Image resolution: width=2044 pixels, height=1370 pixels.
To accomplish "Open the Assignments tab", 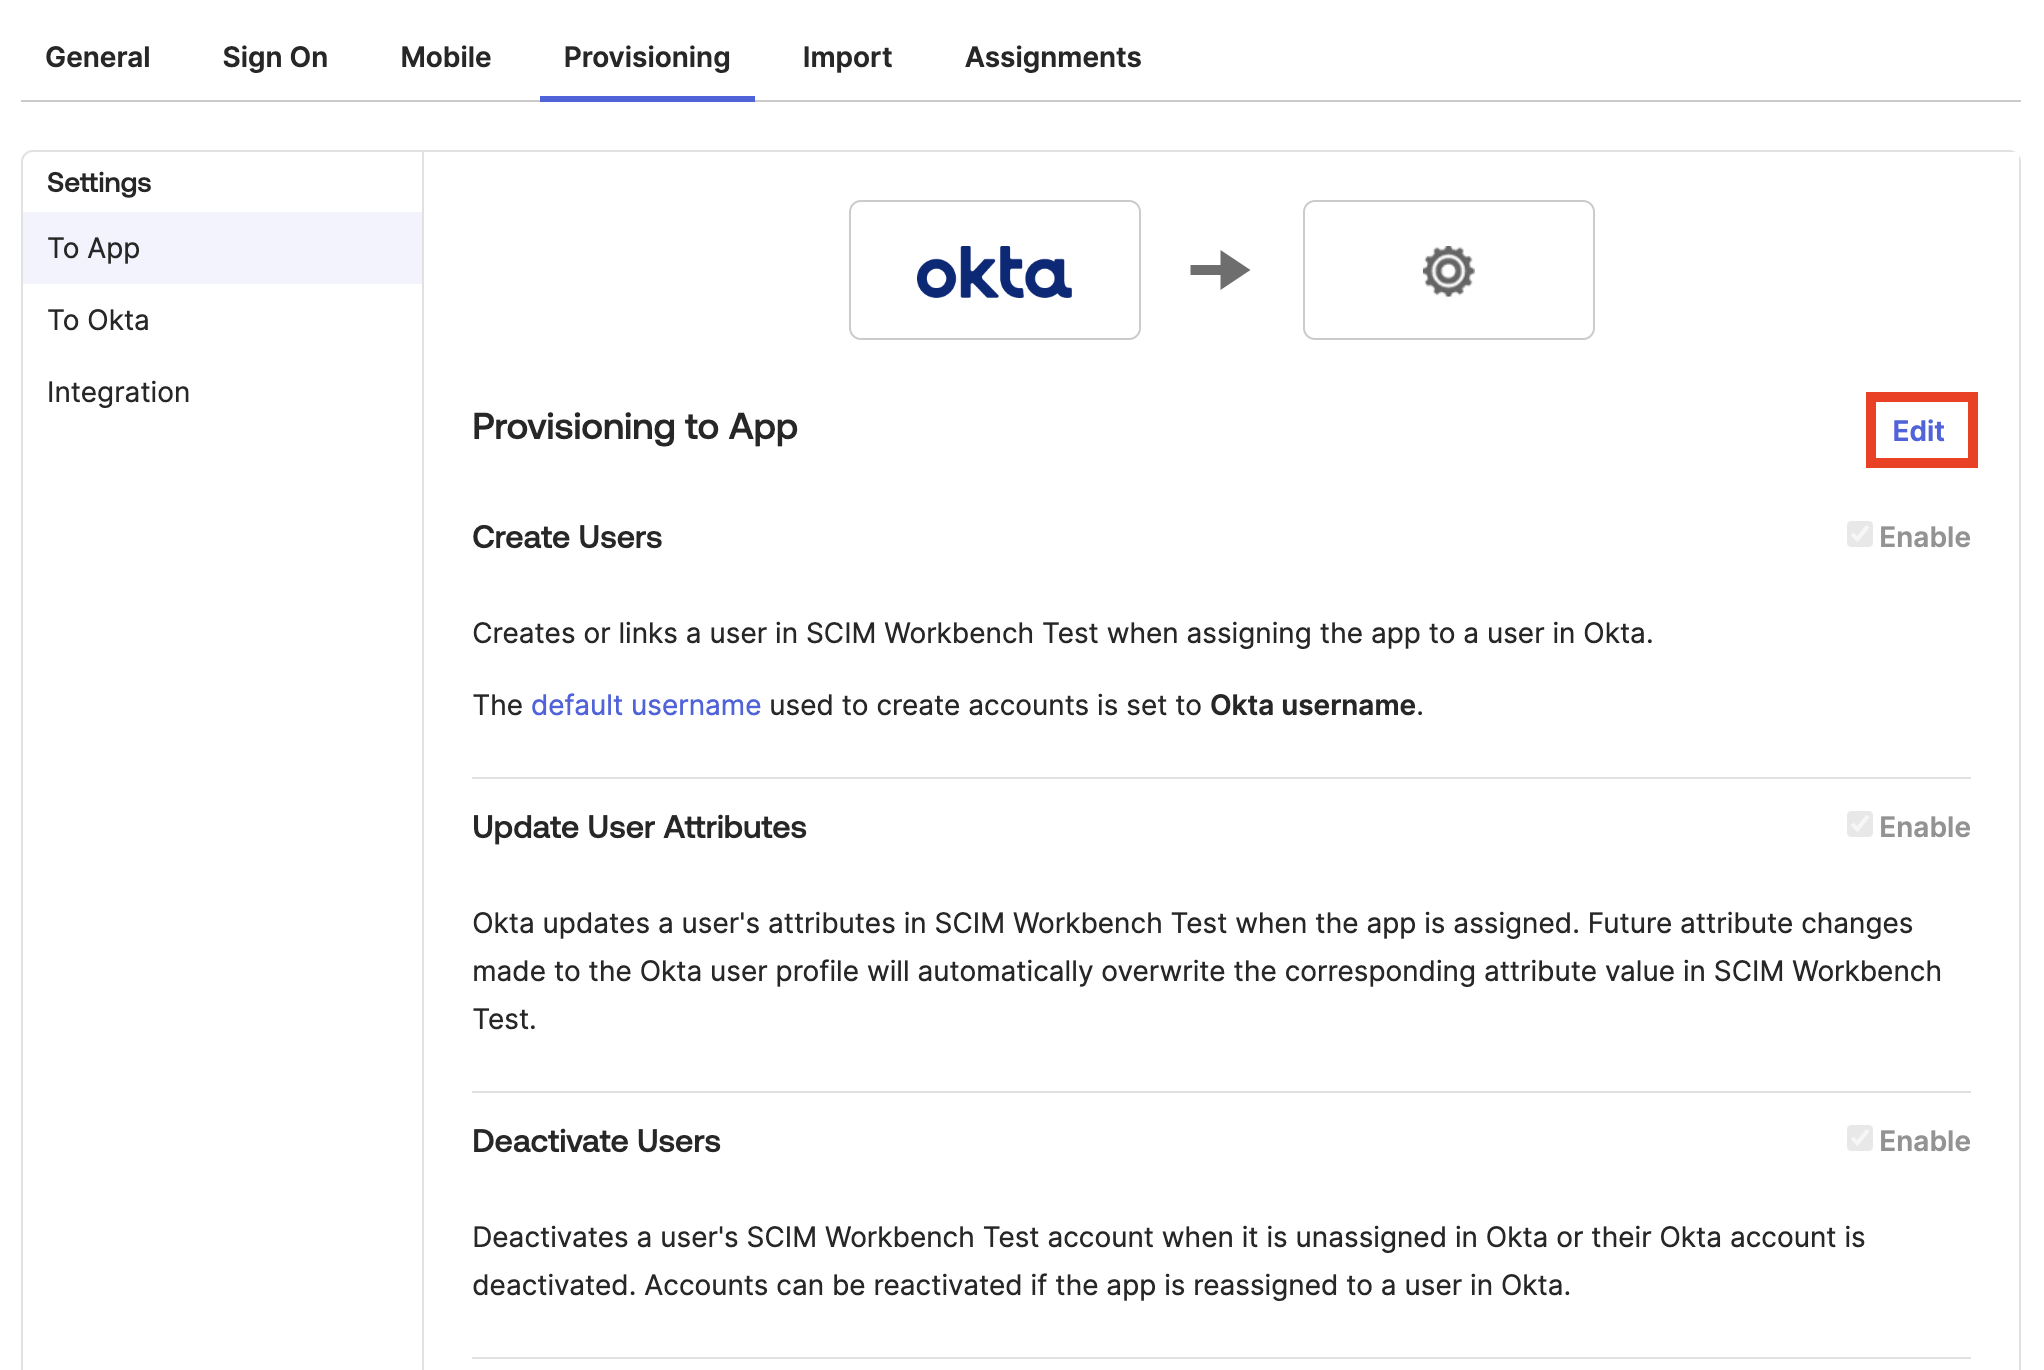I will tap(1053, 57).
